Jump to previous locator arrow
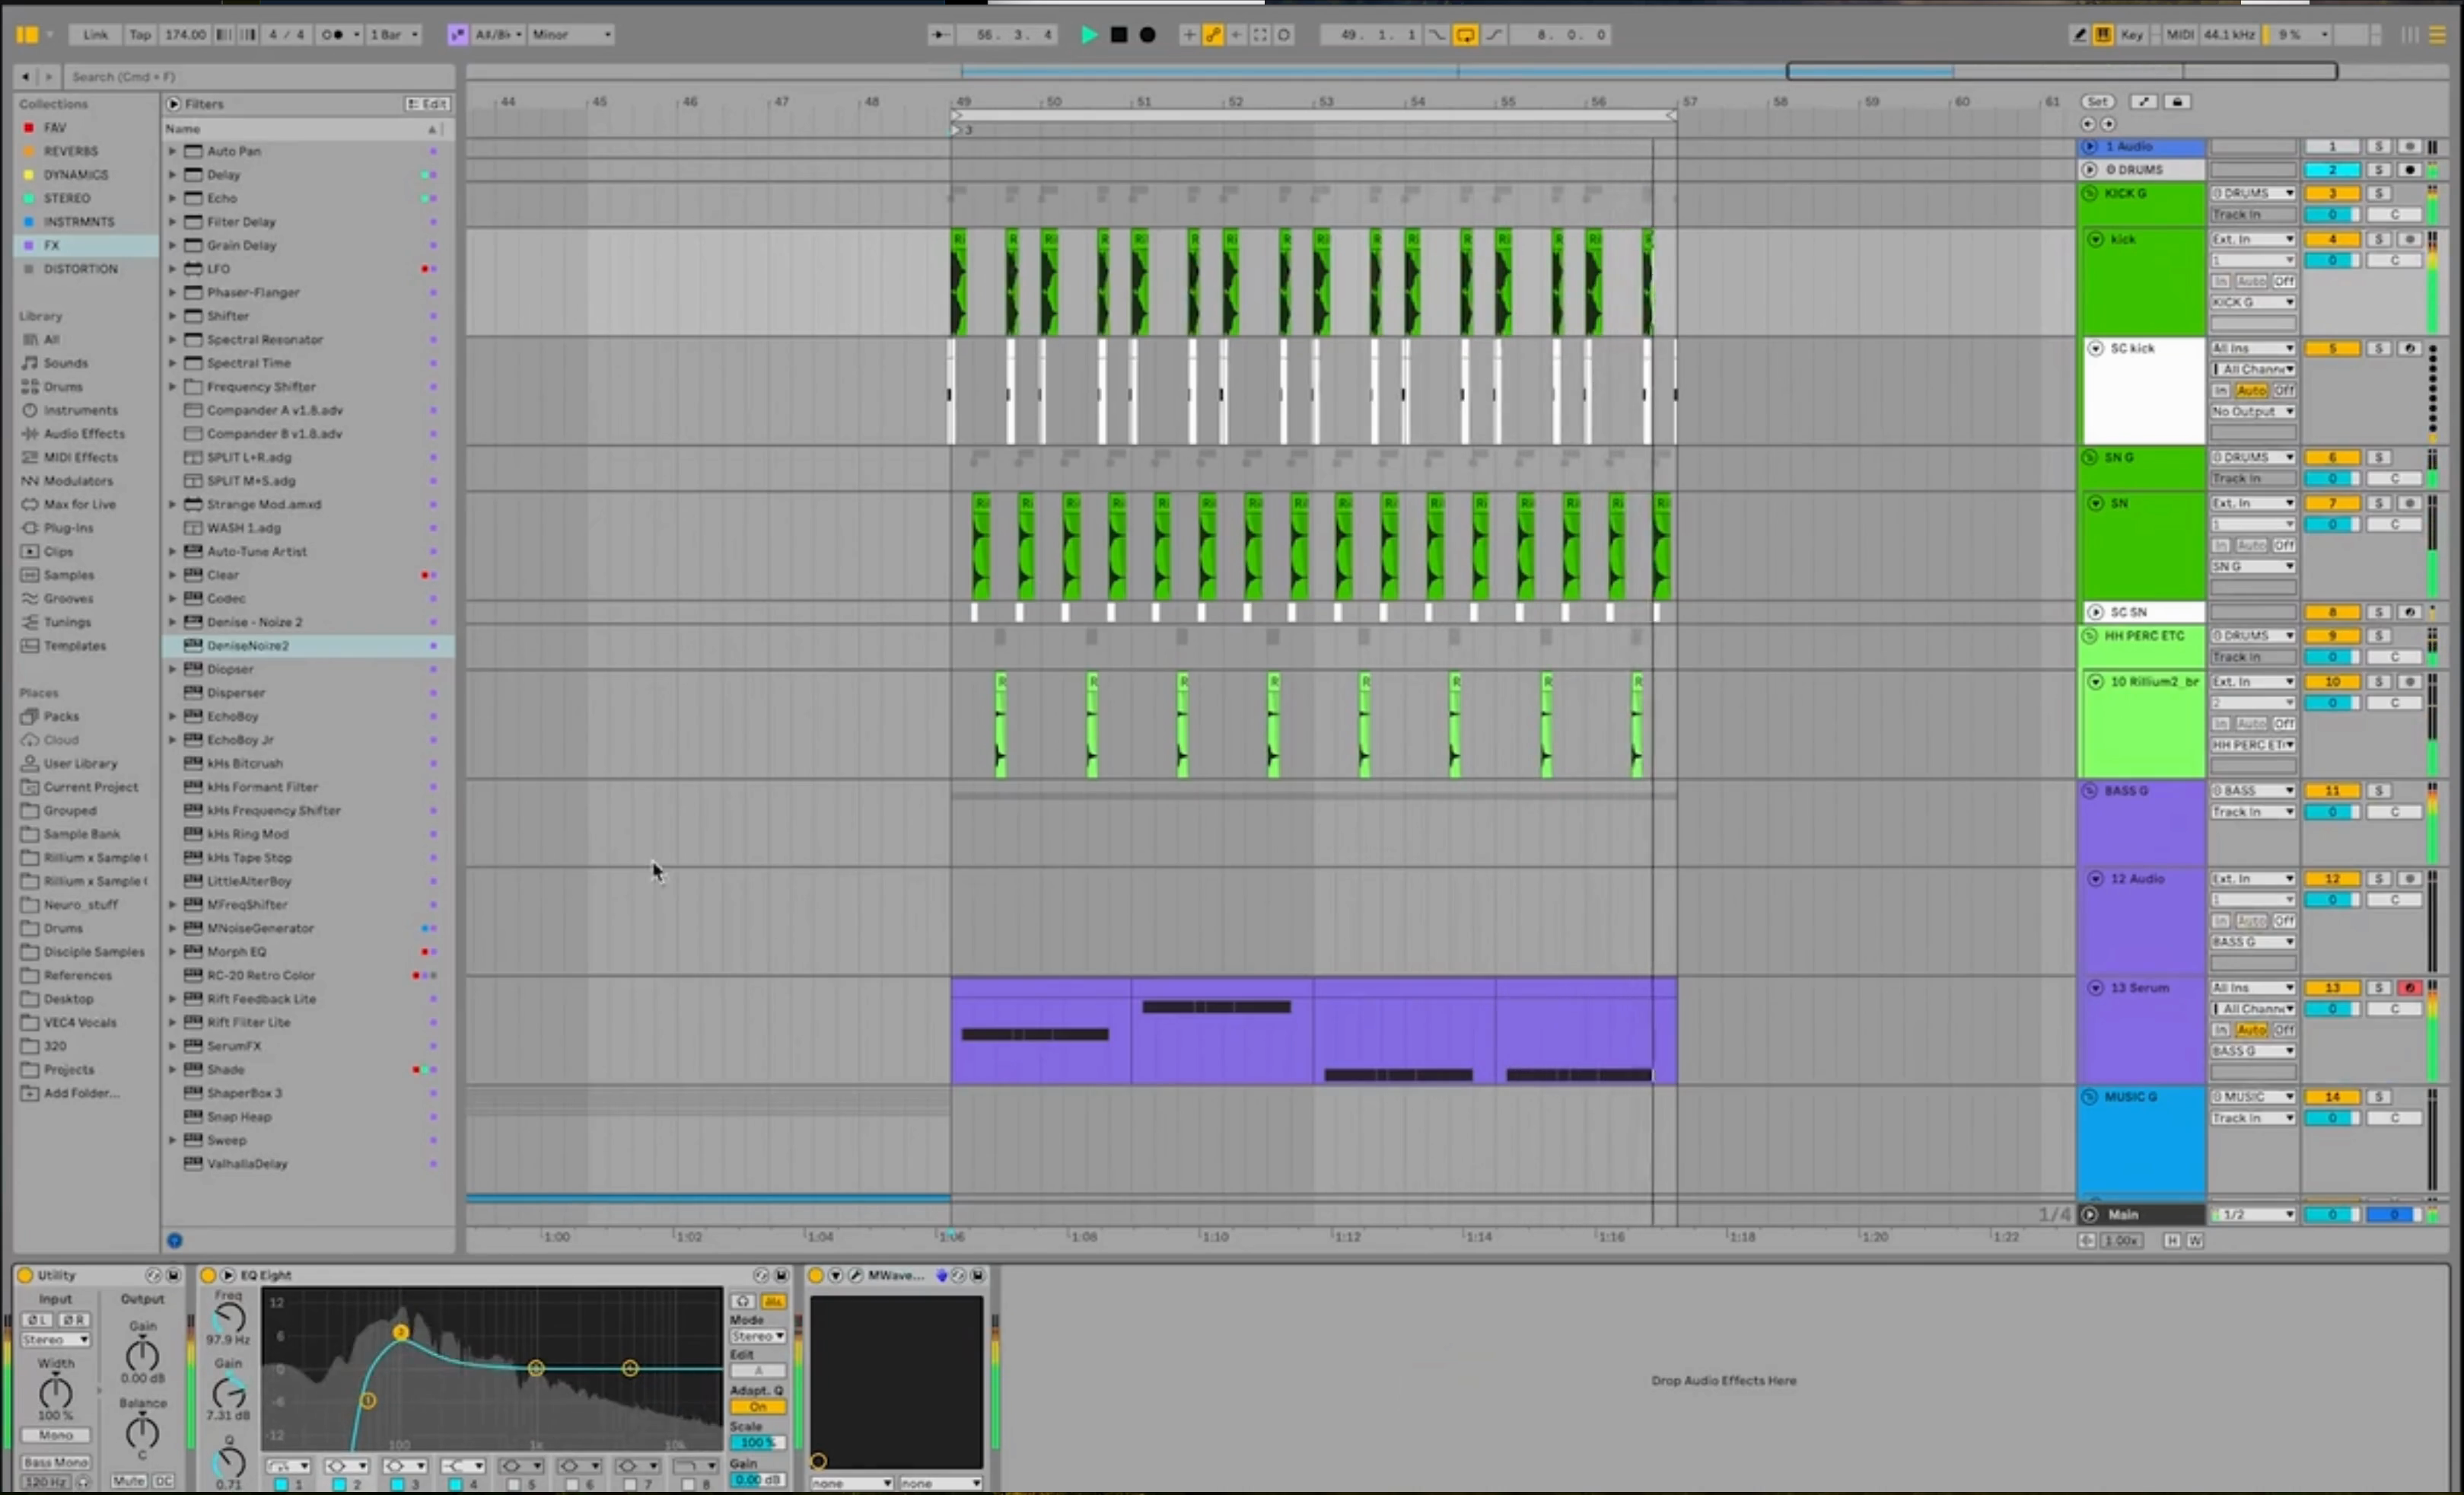The height and width of the screenshot is (1495, 2464). tap(2087, 124)
